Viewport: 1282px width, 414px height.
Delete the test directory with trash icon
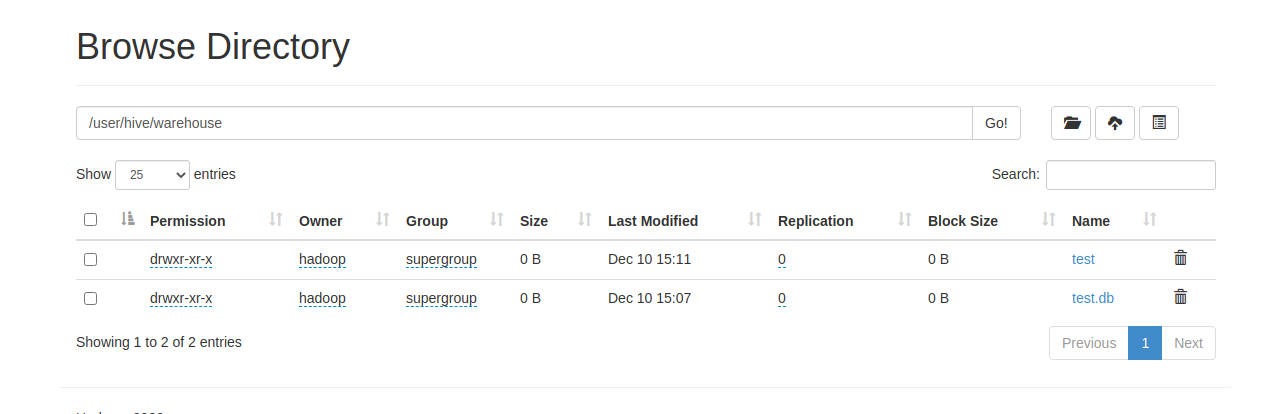(1180, 258)
